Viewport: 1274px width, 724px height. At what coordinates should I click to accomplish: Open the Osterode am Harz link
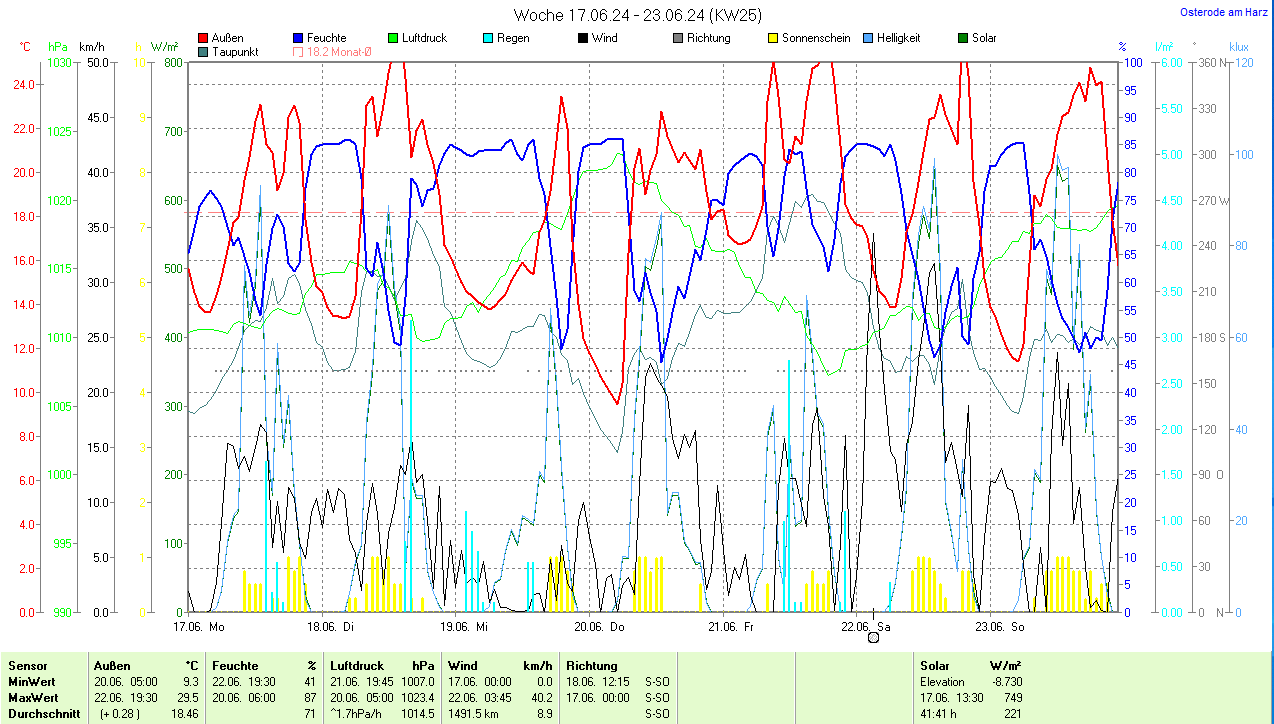1223,12
